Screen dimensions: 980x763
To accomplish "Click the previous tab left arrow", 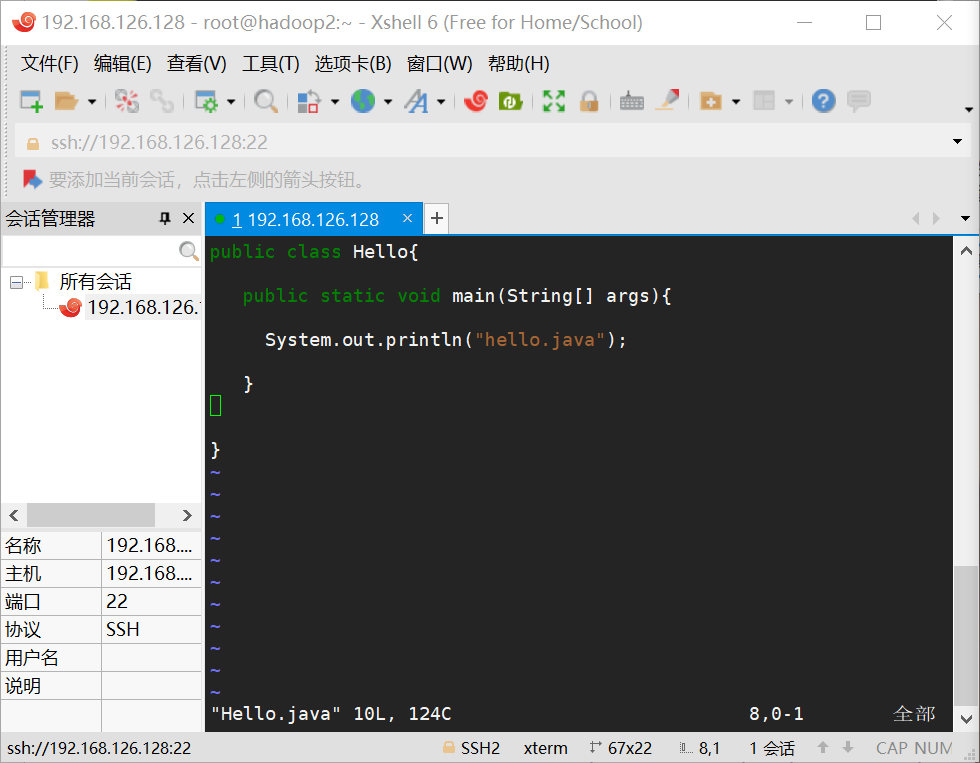I will click(916, 219).
